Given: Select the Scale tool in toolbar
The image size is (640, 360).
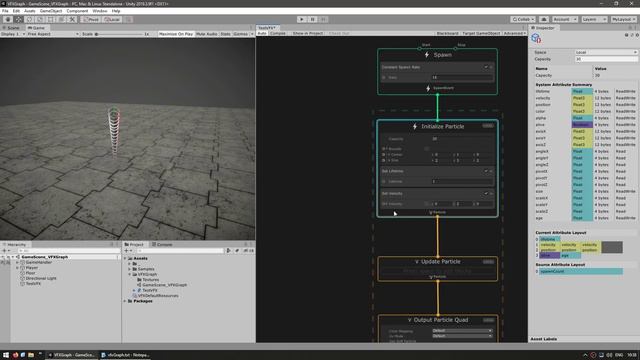Looking at the screenshot, I should coord(40,19).
